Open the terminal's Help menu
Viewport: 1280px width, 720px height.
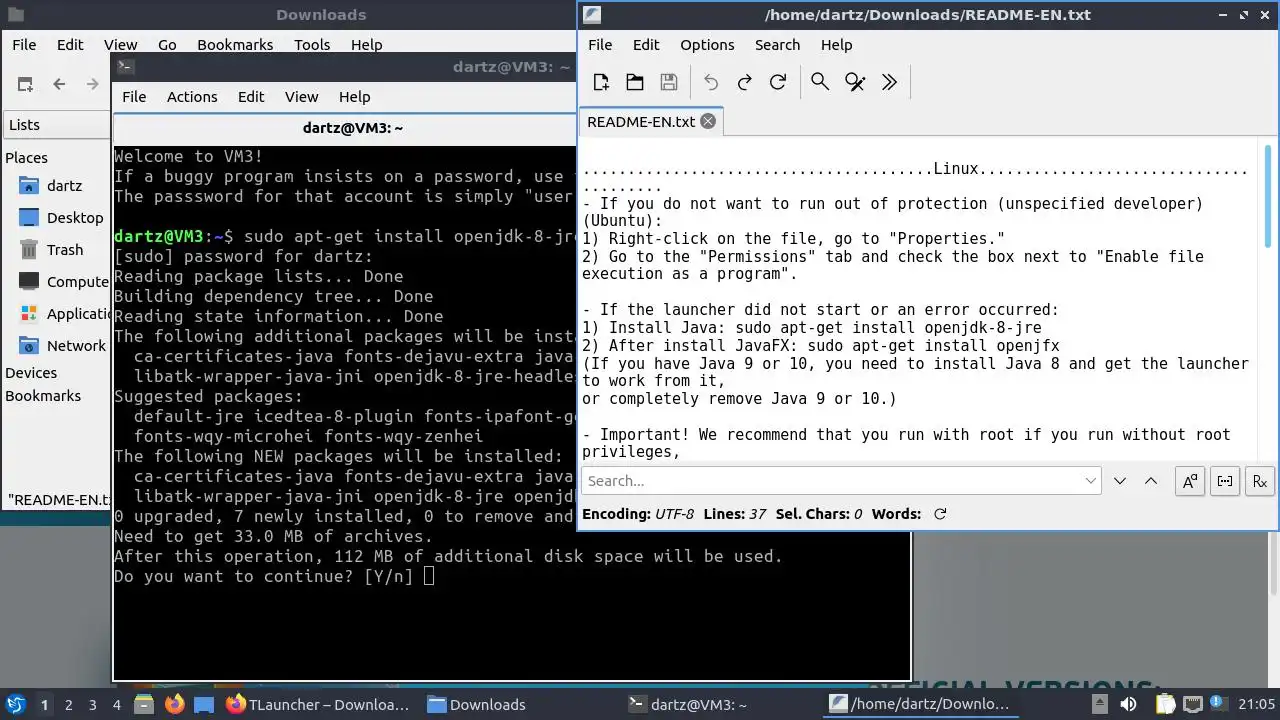355,97
